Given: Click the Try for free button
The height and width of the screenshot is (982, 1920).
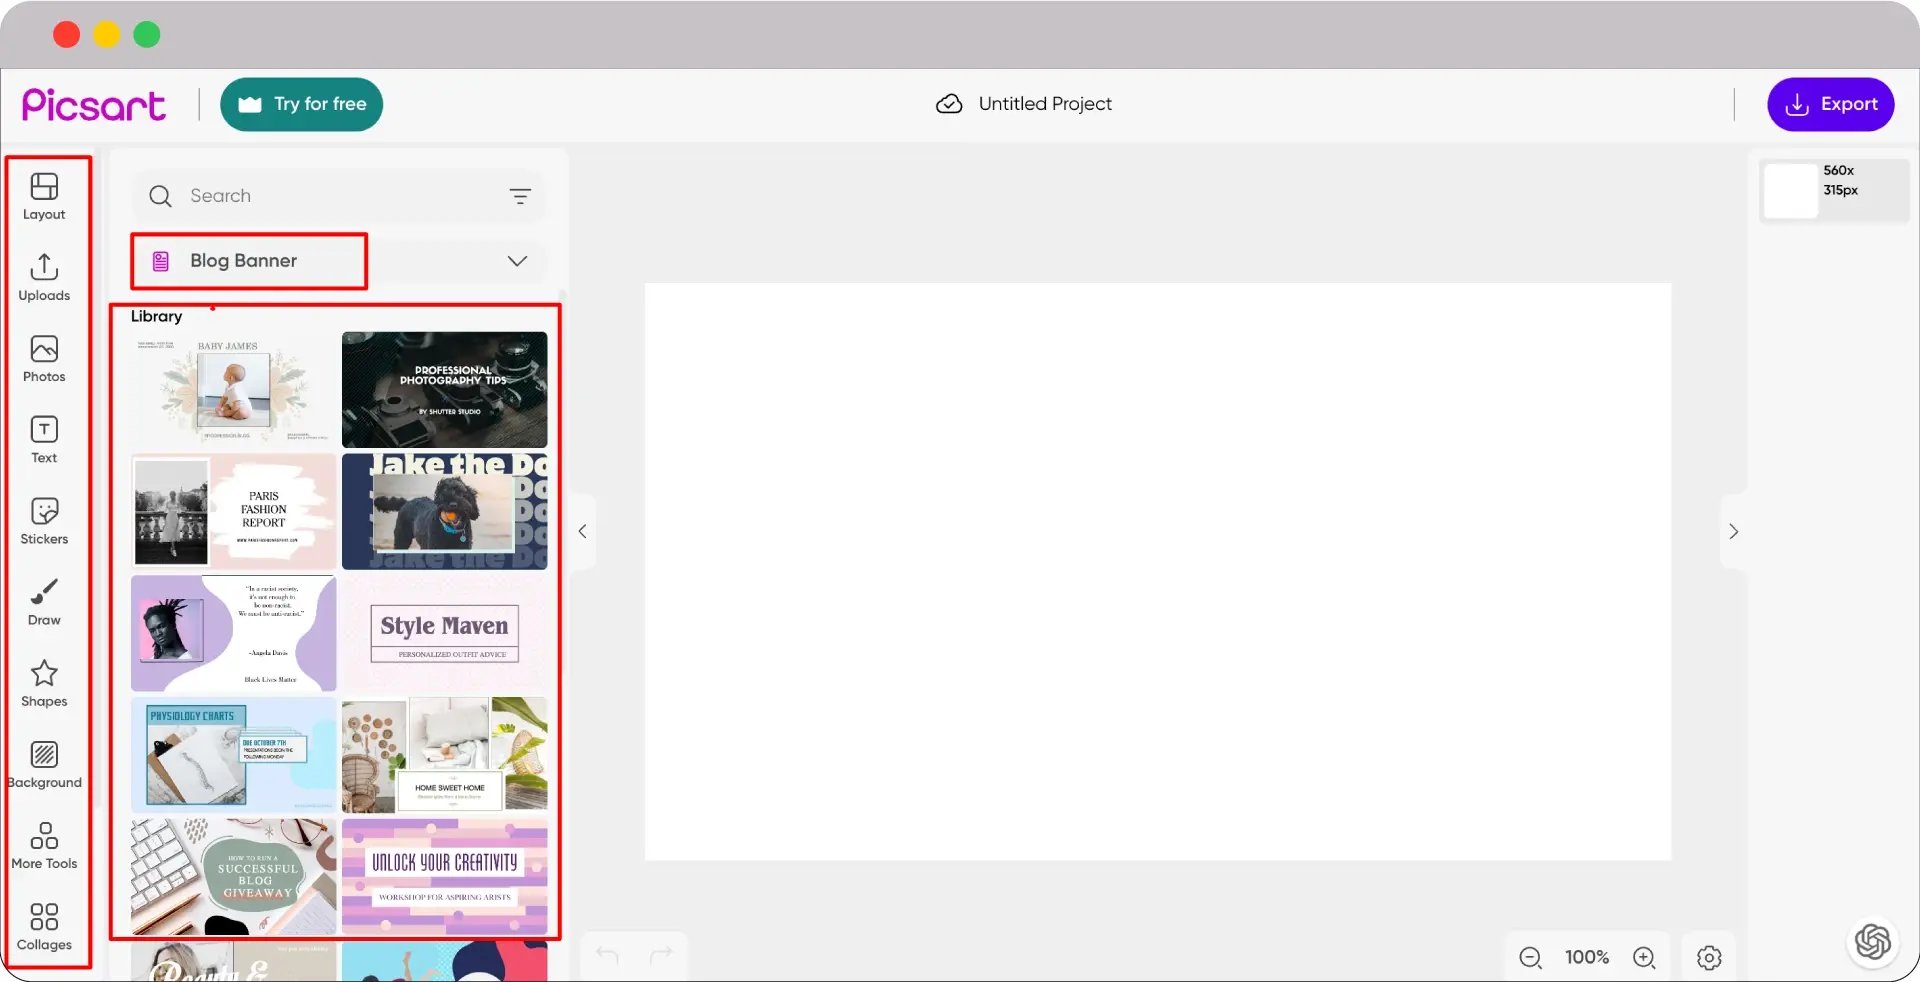Looking at the screenshot, I should [301, 104].
